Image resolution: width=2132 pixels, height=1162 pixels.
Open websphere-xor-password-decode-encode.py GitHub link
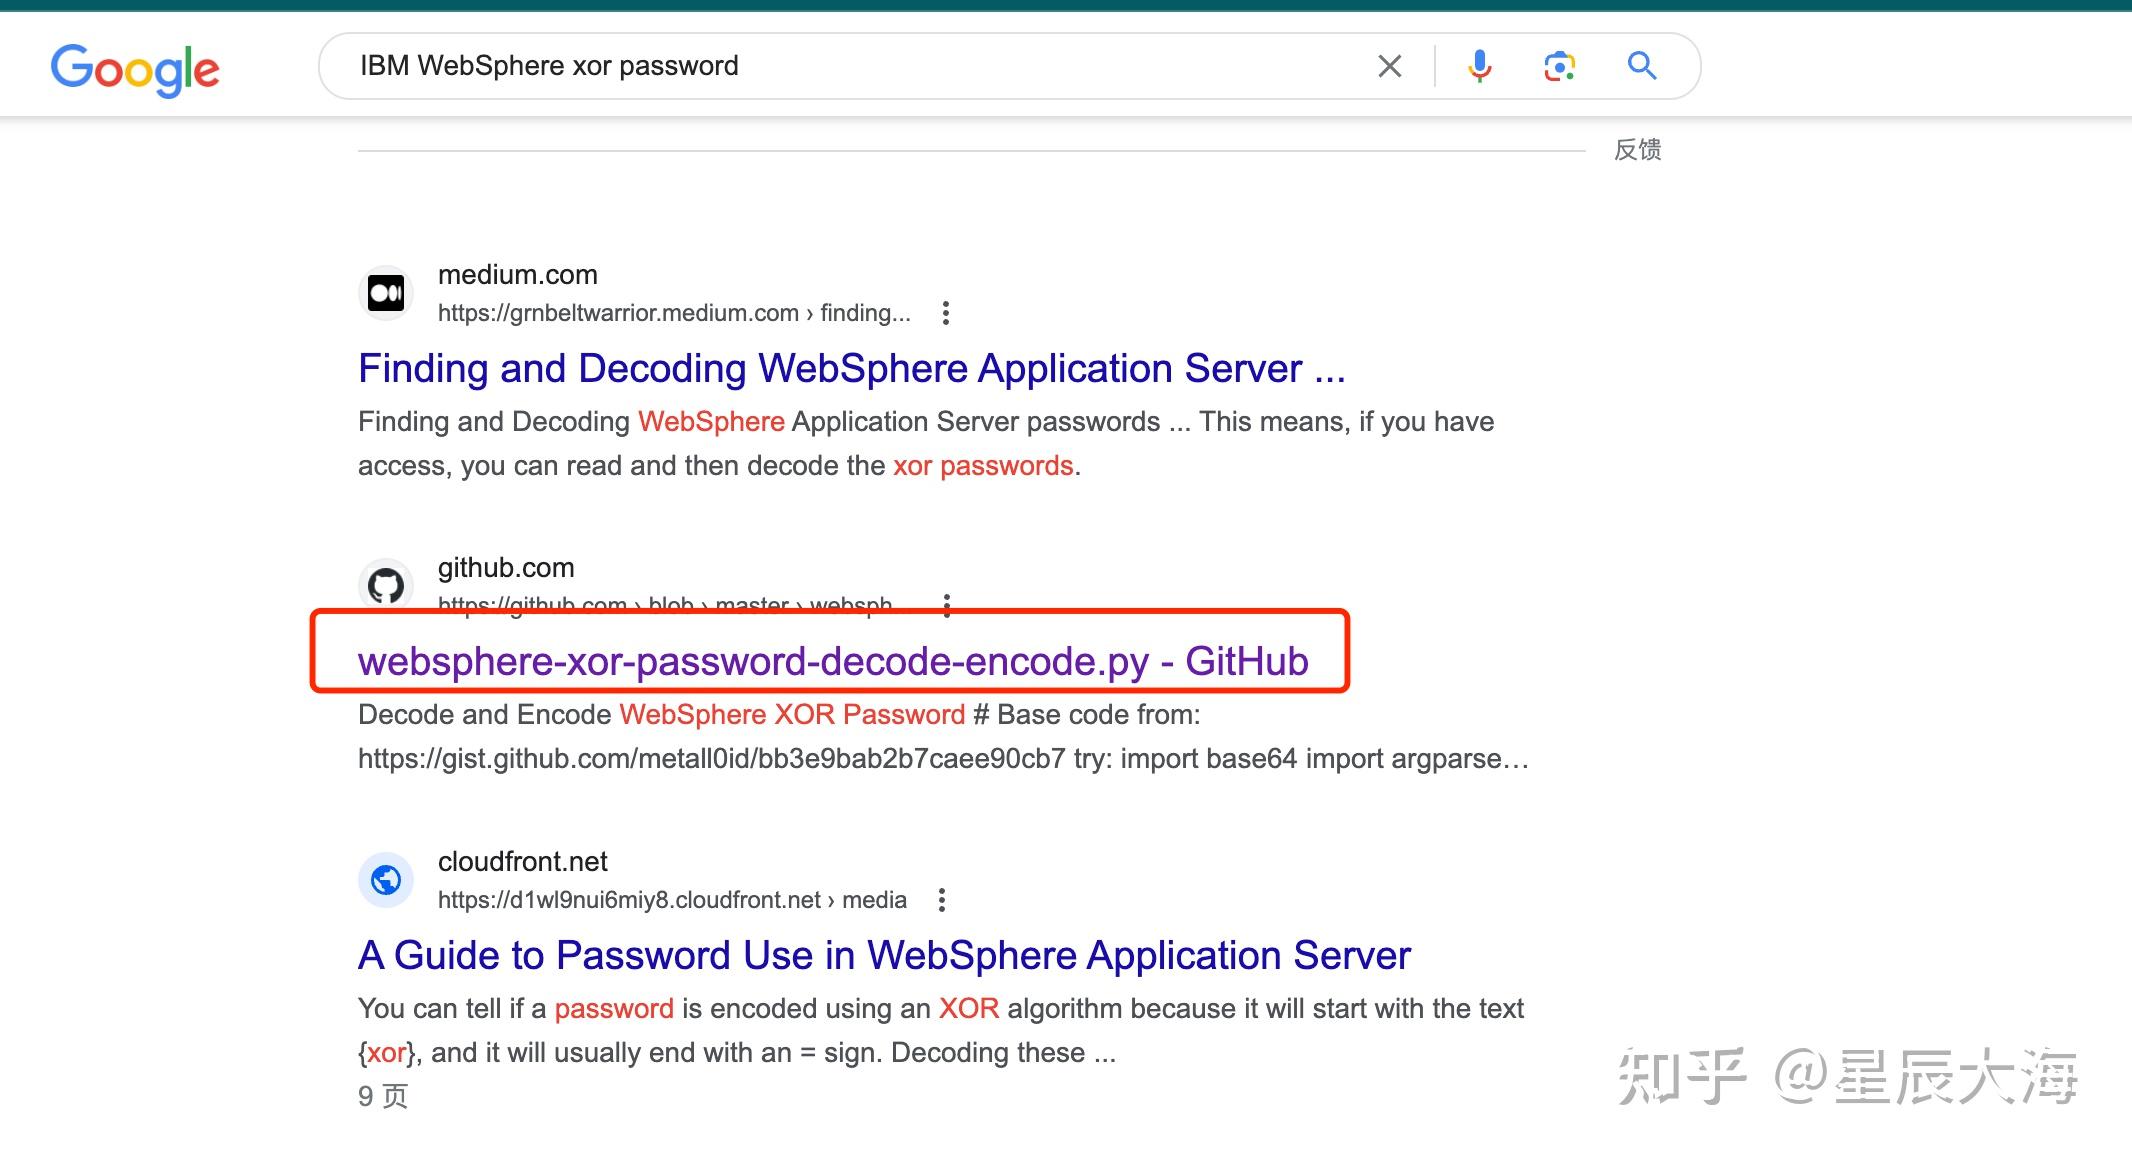pyautogui.click(x=832, y=662)
